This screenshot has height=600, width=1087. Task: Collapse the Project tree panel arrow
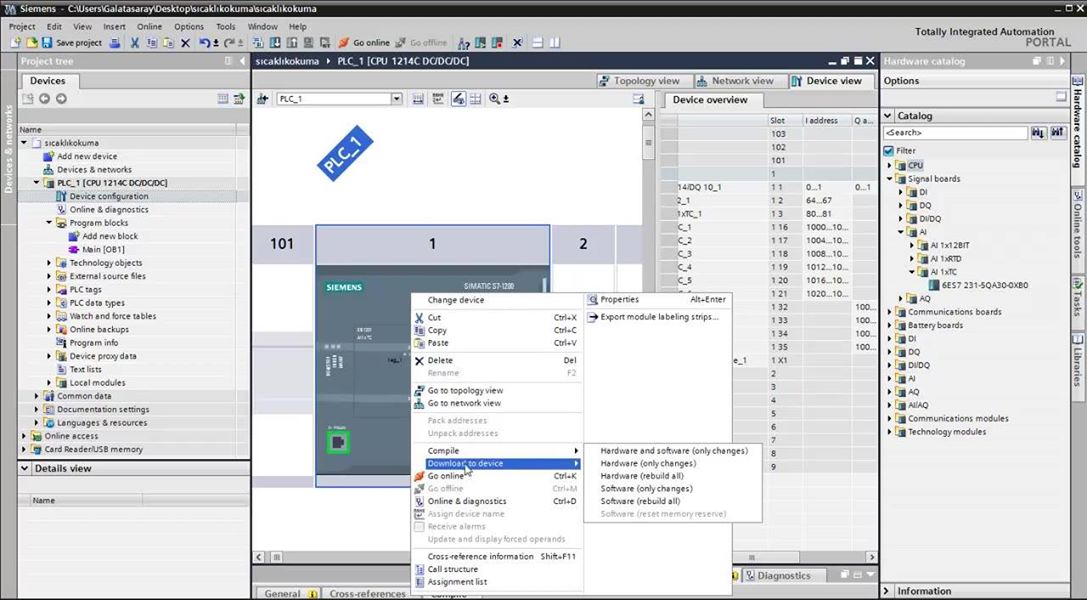[242, 61]
